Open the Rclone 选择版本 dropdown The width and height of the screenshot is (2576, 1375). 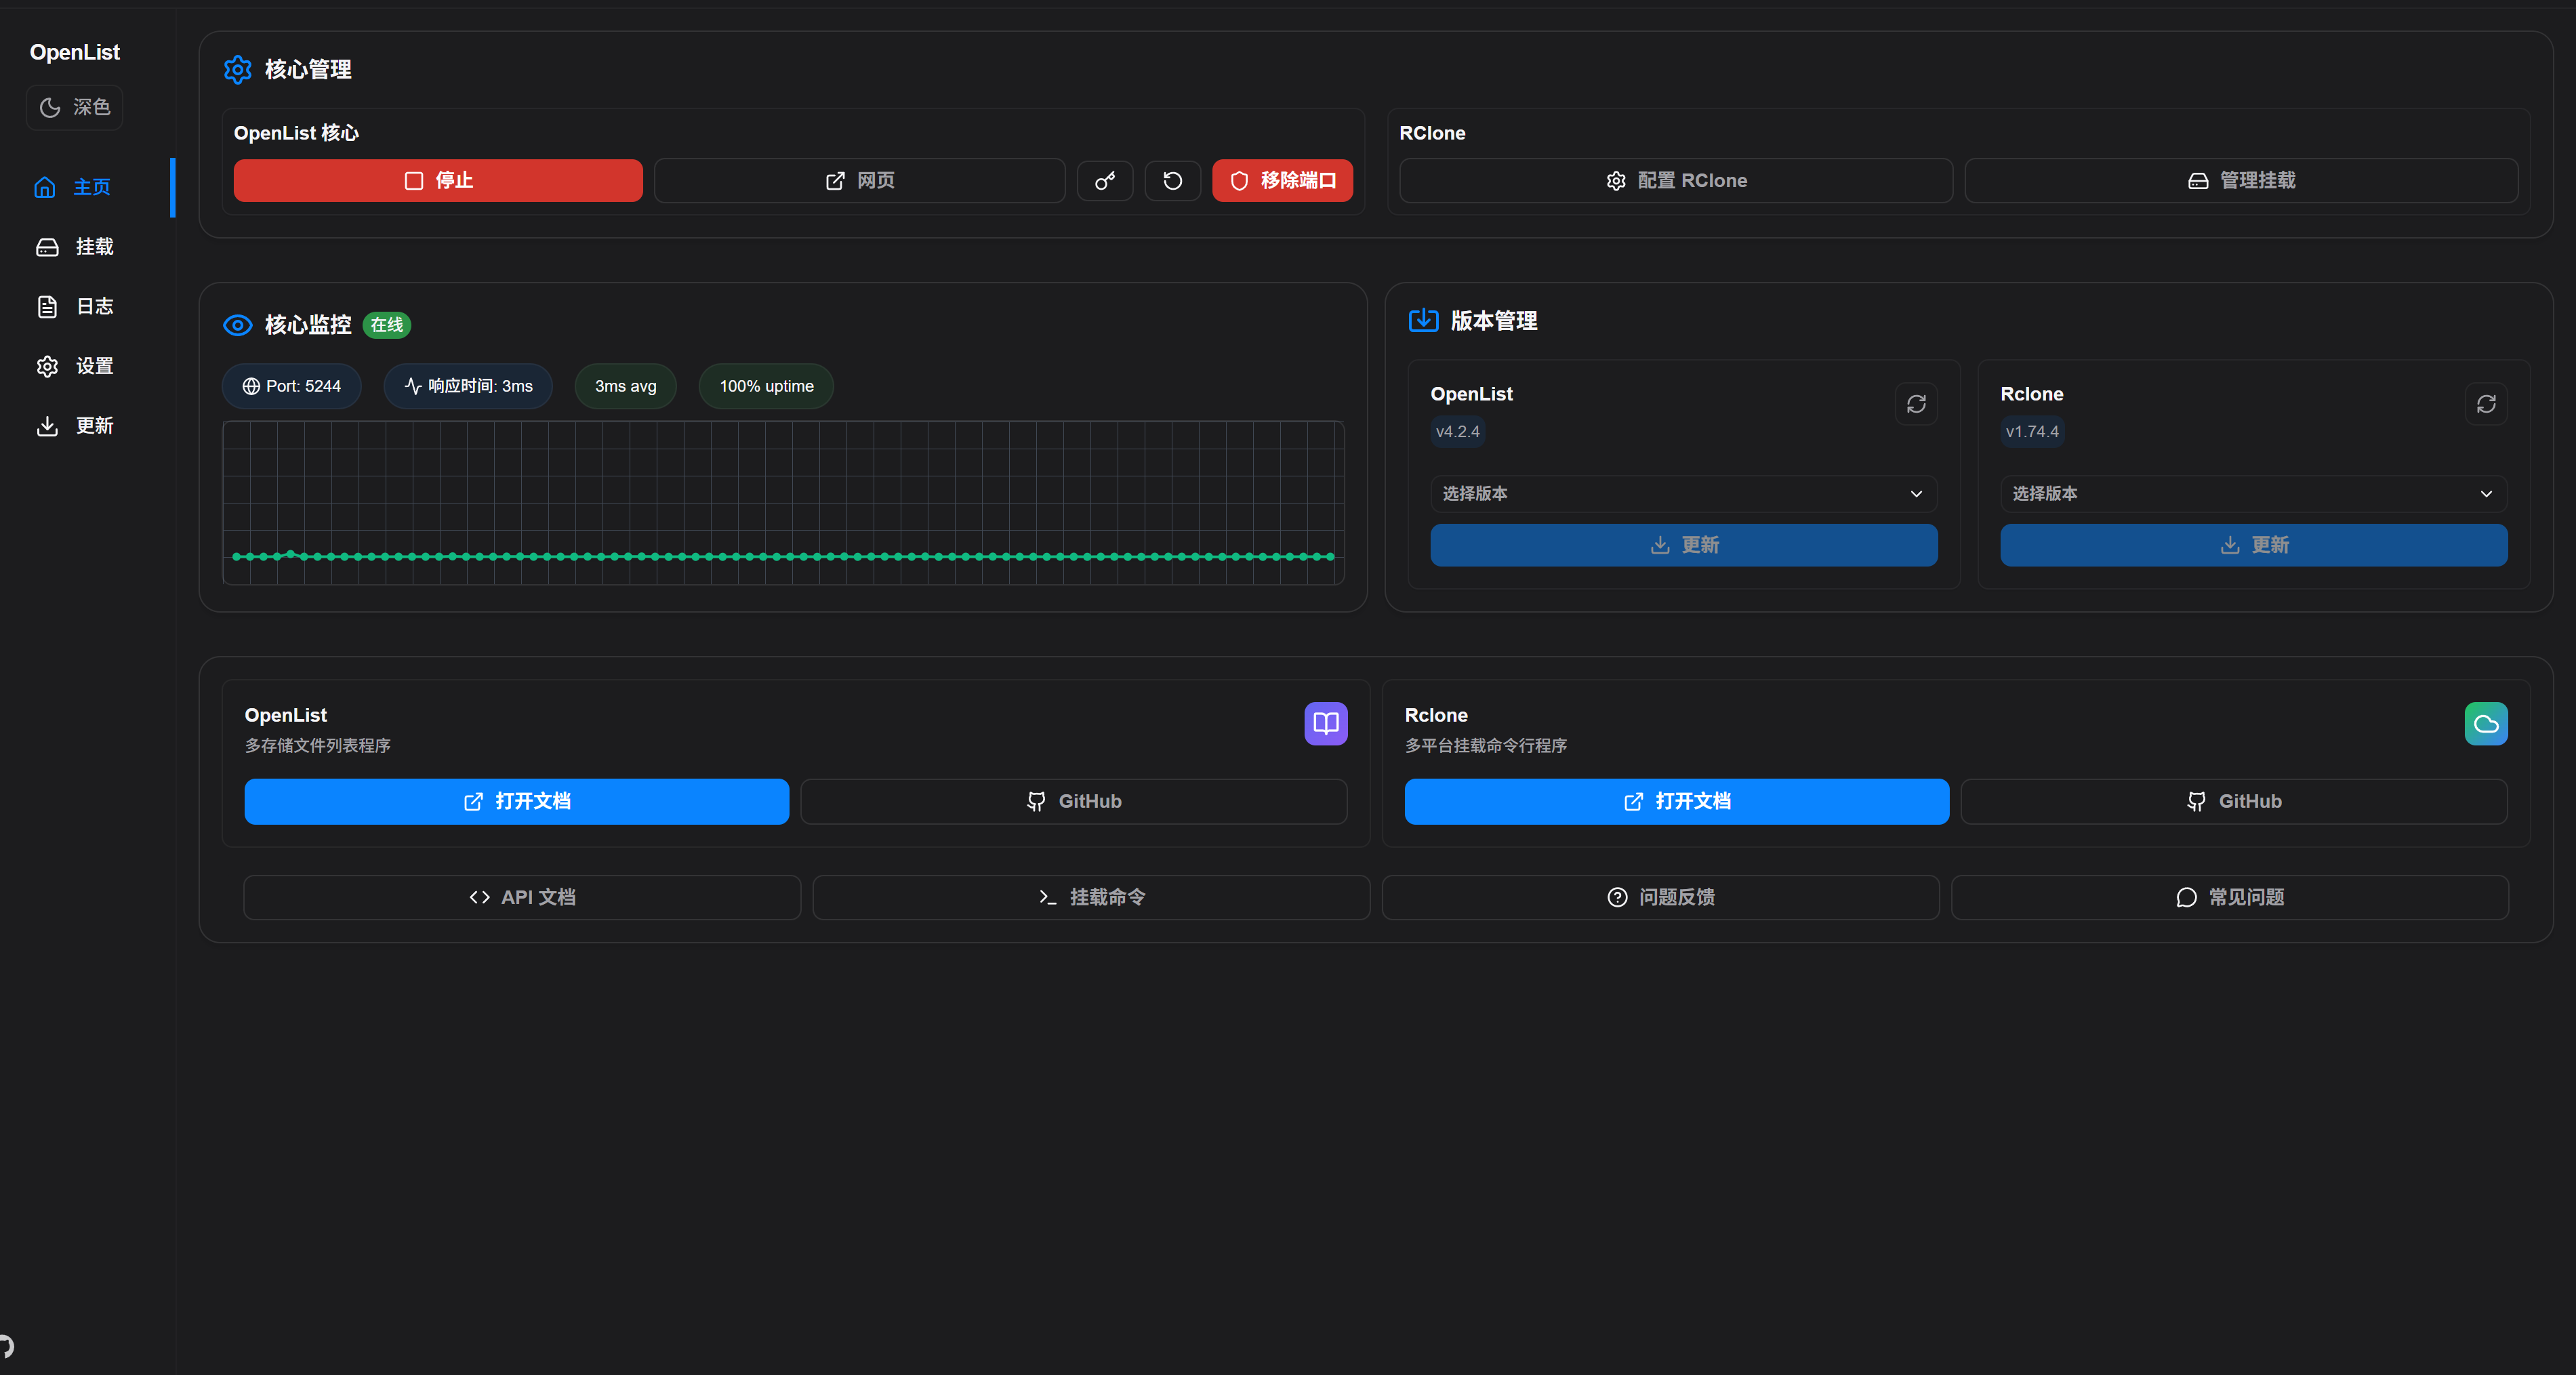tap(2254, 494)
